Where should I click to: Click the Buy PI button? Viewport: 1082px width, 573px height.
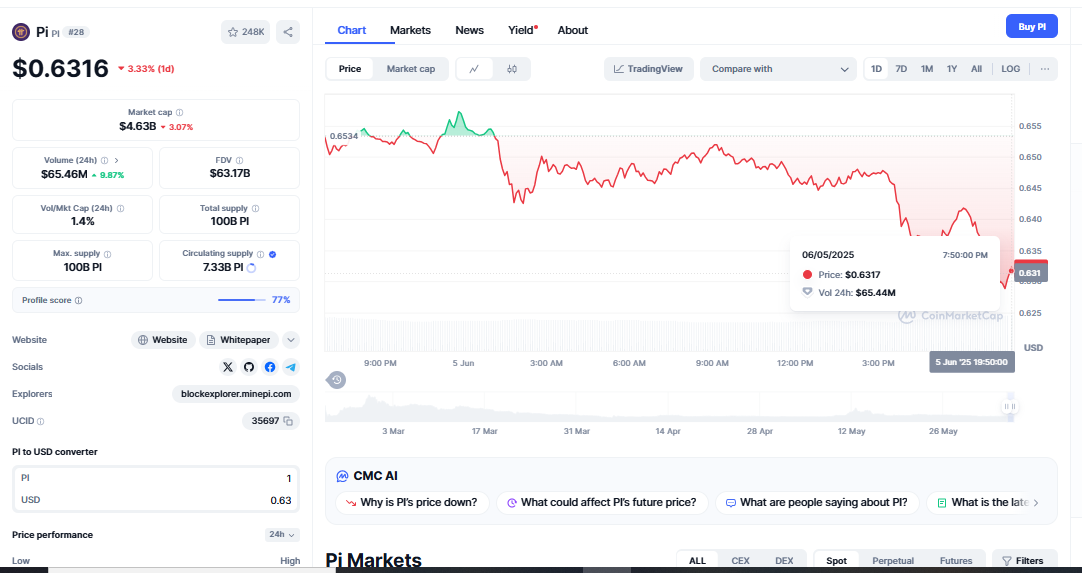click(x=1032, y=27)
